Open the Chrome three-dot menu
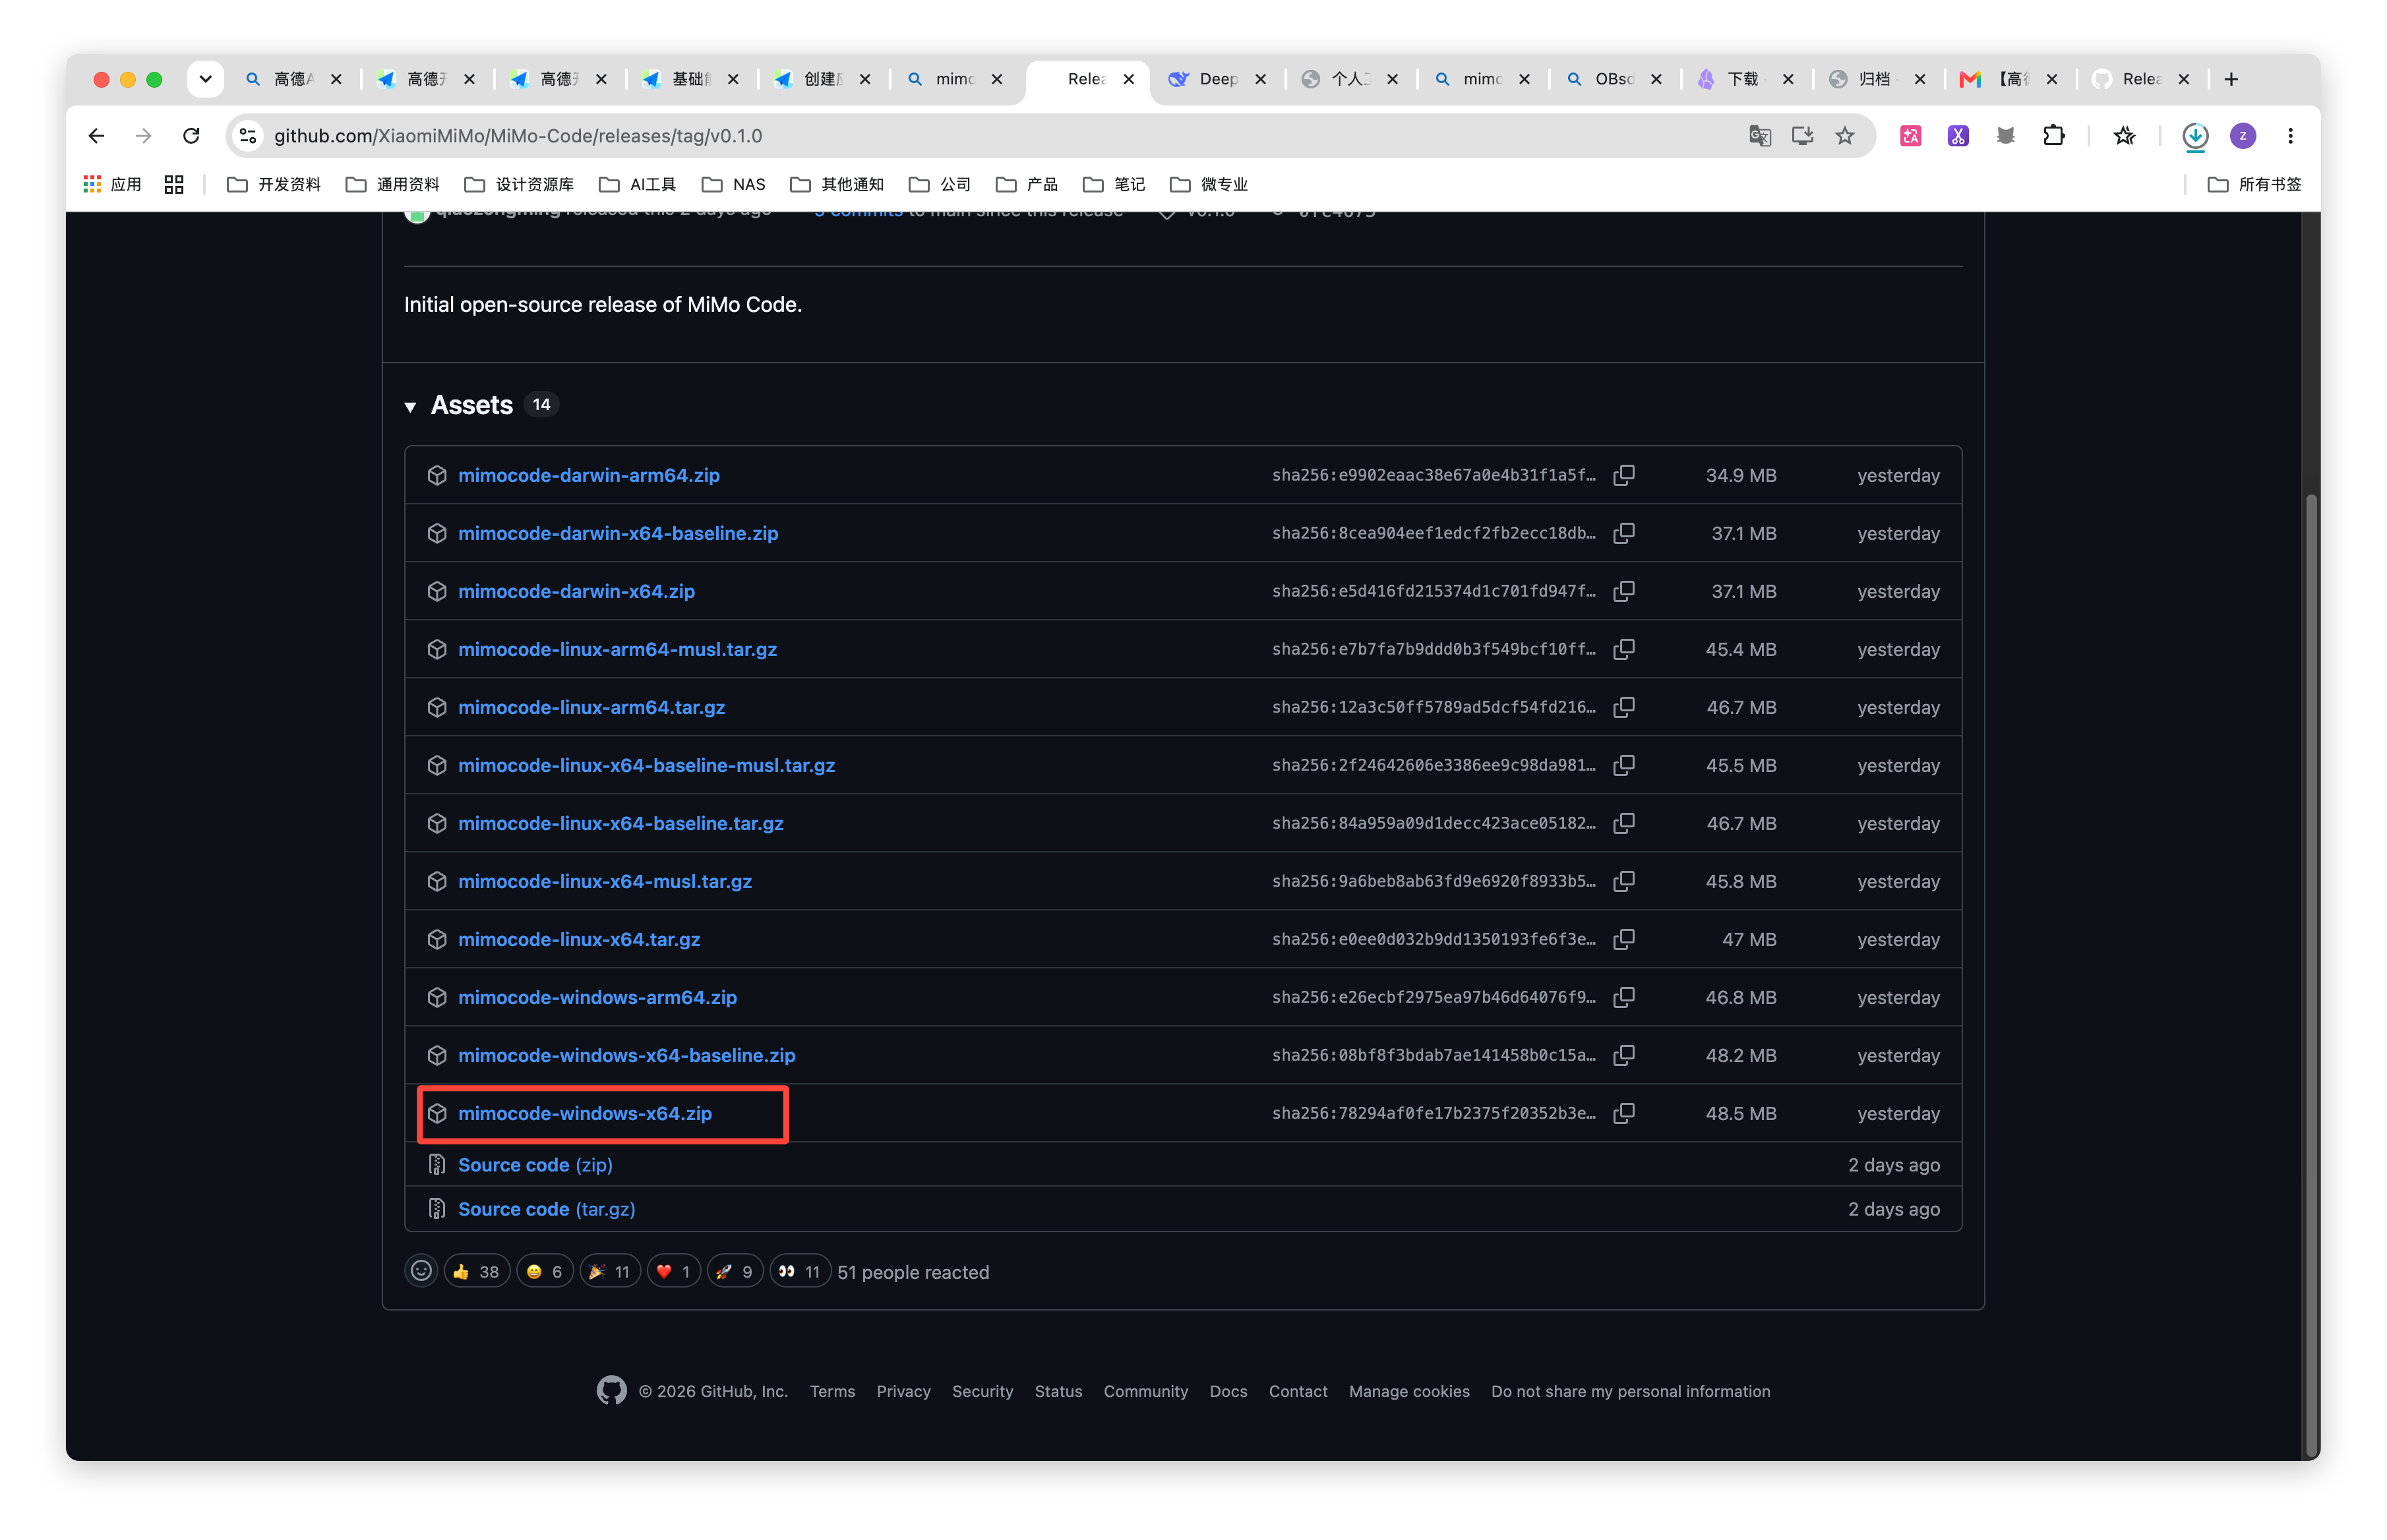Screen dimensions: 2387x1540 point(2290,136)
